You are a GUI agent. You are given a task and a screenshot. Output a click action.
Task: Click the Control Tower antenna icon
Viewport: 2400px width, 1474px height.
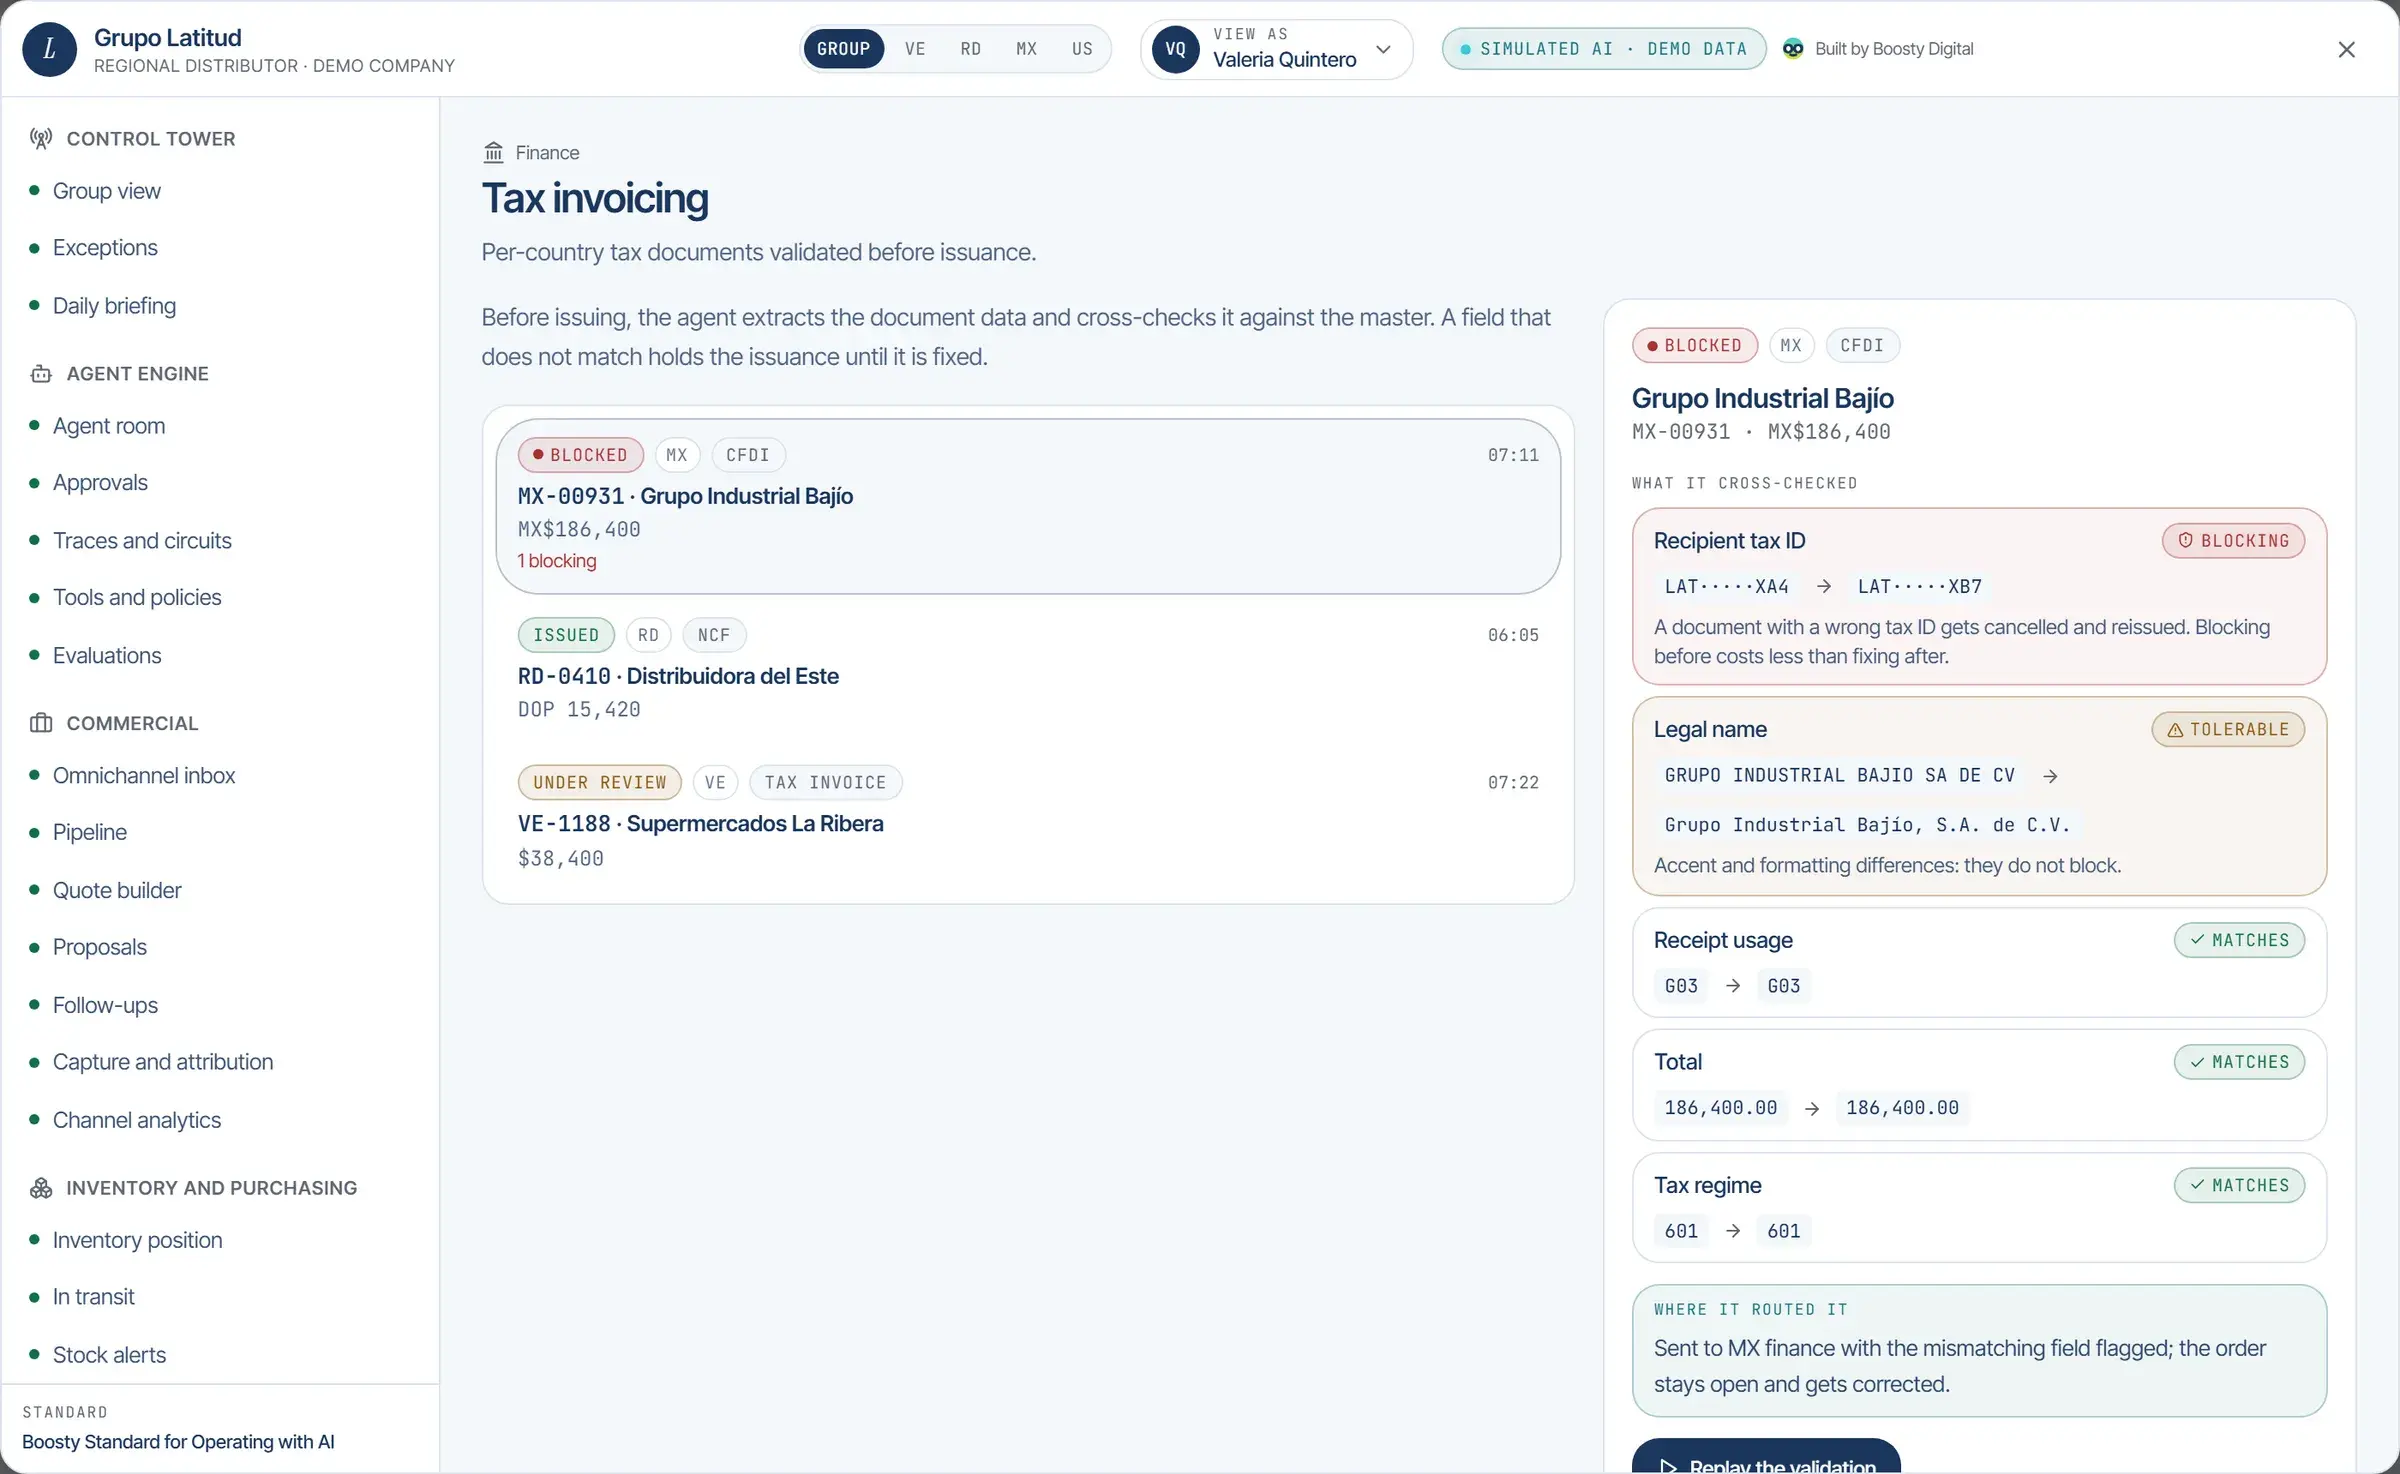pyautogui.click(x=41, y=139)
